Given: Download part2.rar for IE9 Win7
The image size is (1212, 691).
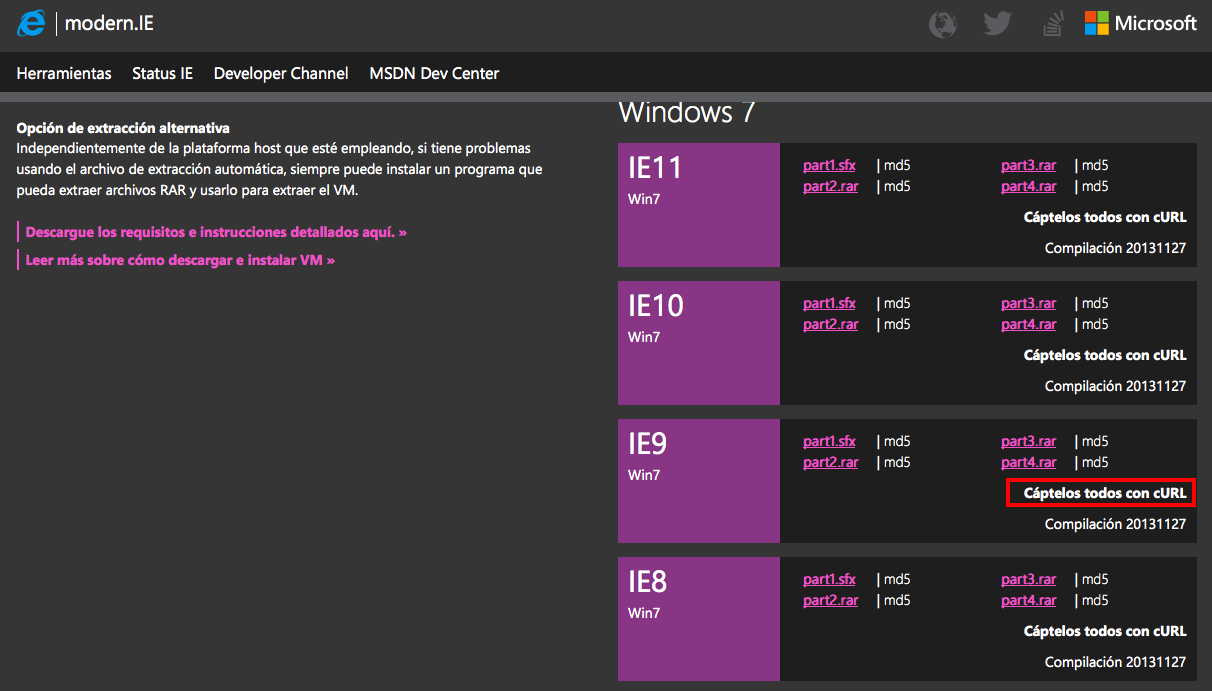Looking at the screenshot, I should pos(830,462).
